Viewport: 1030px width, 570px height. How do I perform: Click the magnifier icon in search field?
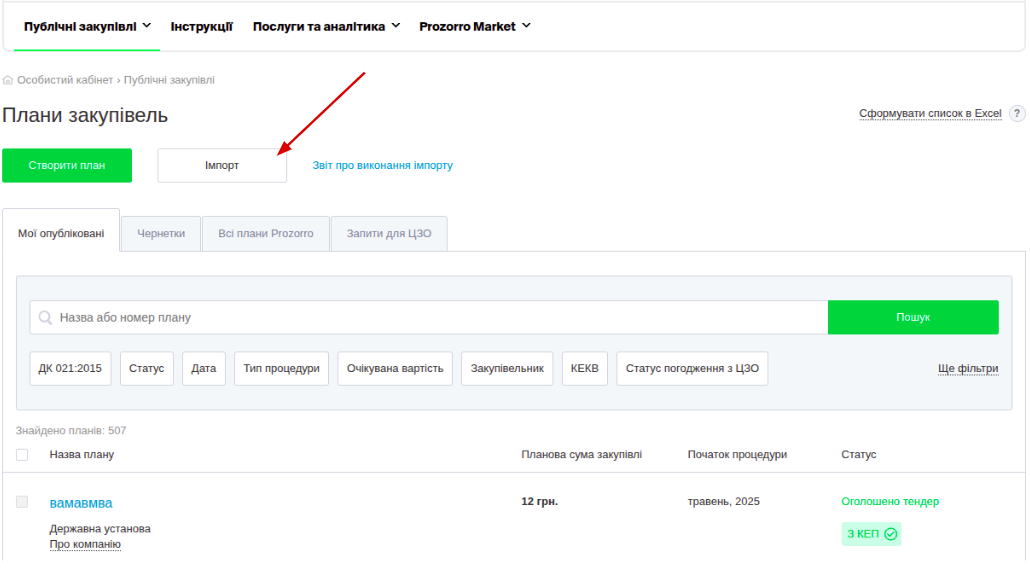[x=45, y=318]
